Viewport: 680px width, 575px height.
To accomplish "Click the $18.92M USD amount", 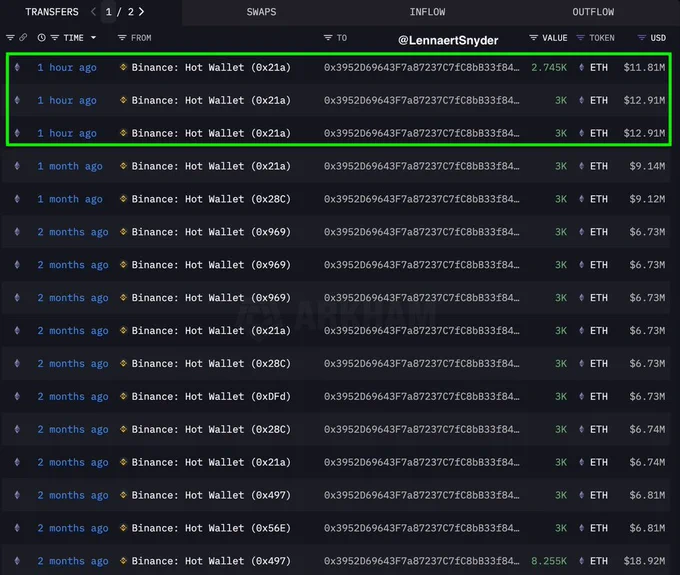I will click(644, 561).
